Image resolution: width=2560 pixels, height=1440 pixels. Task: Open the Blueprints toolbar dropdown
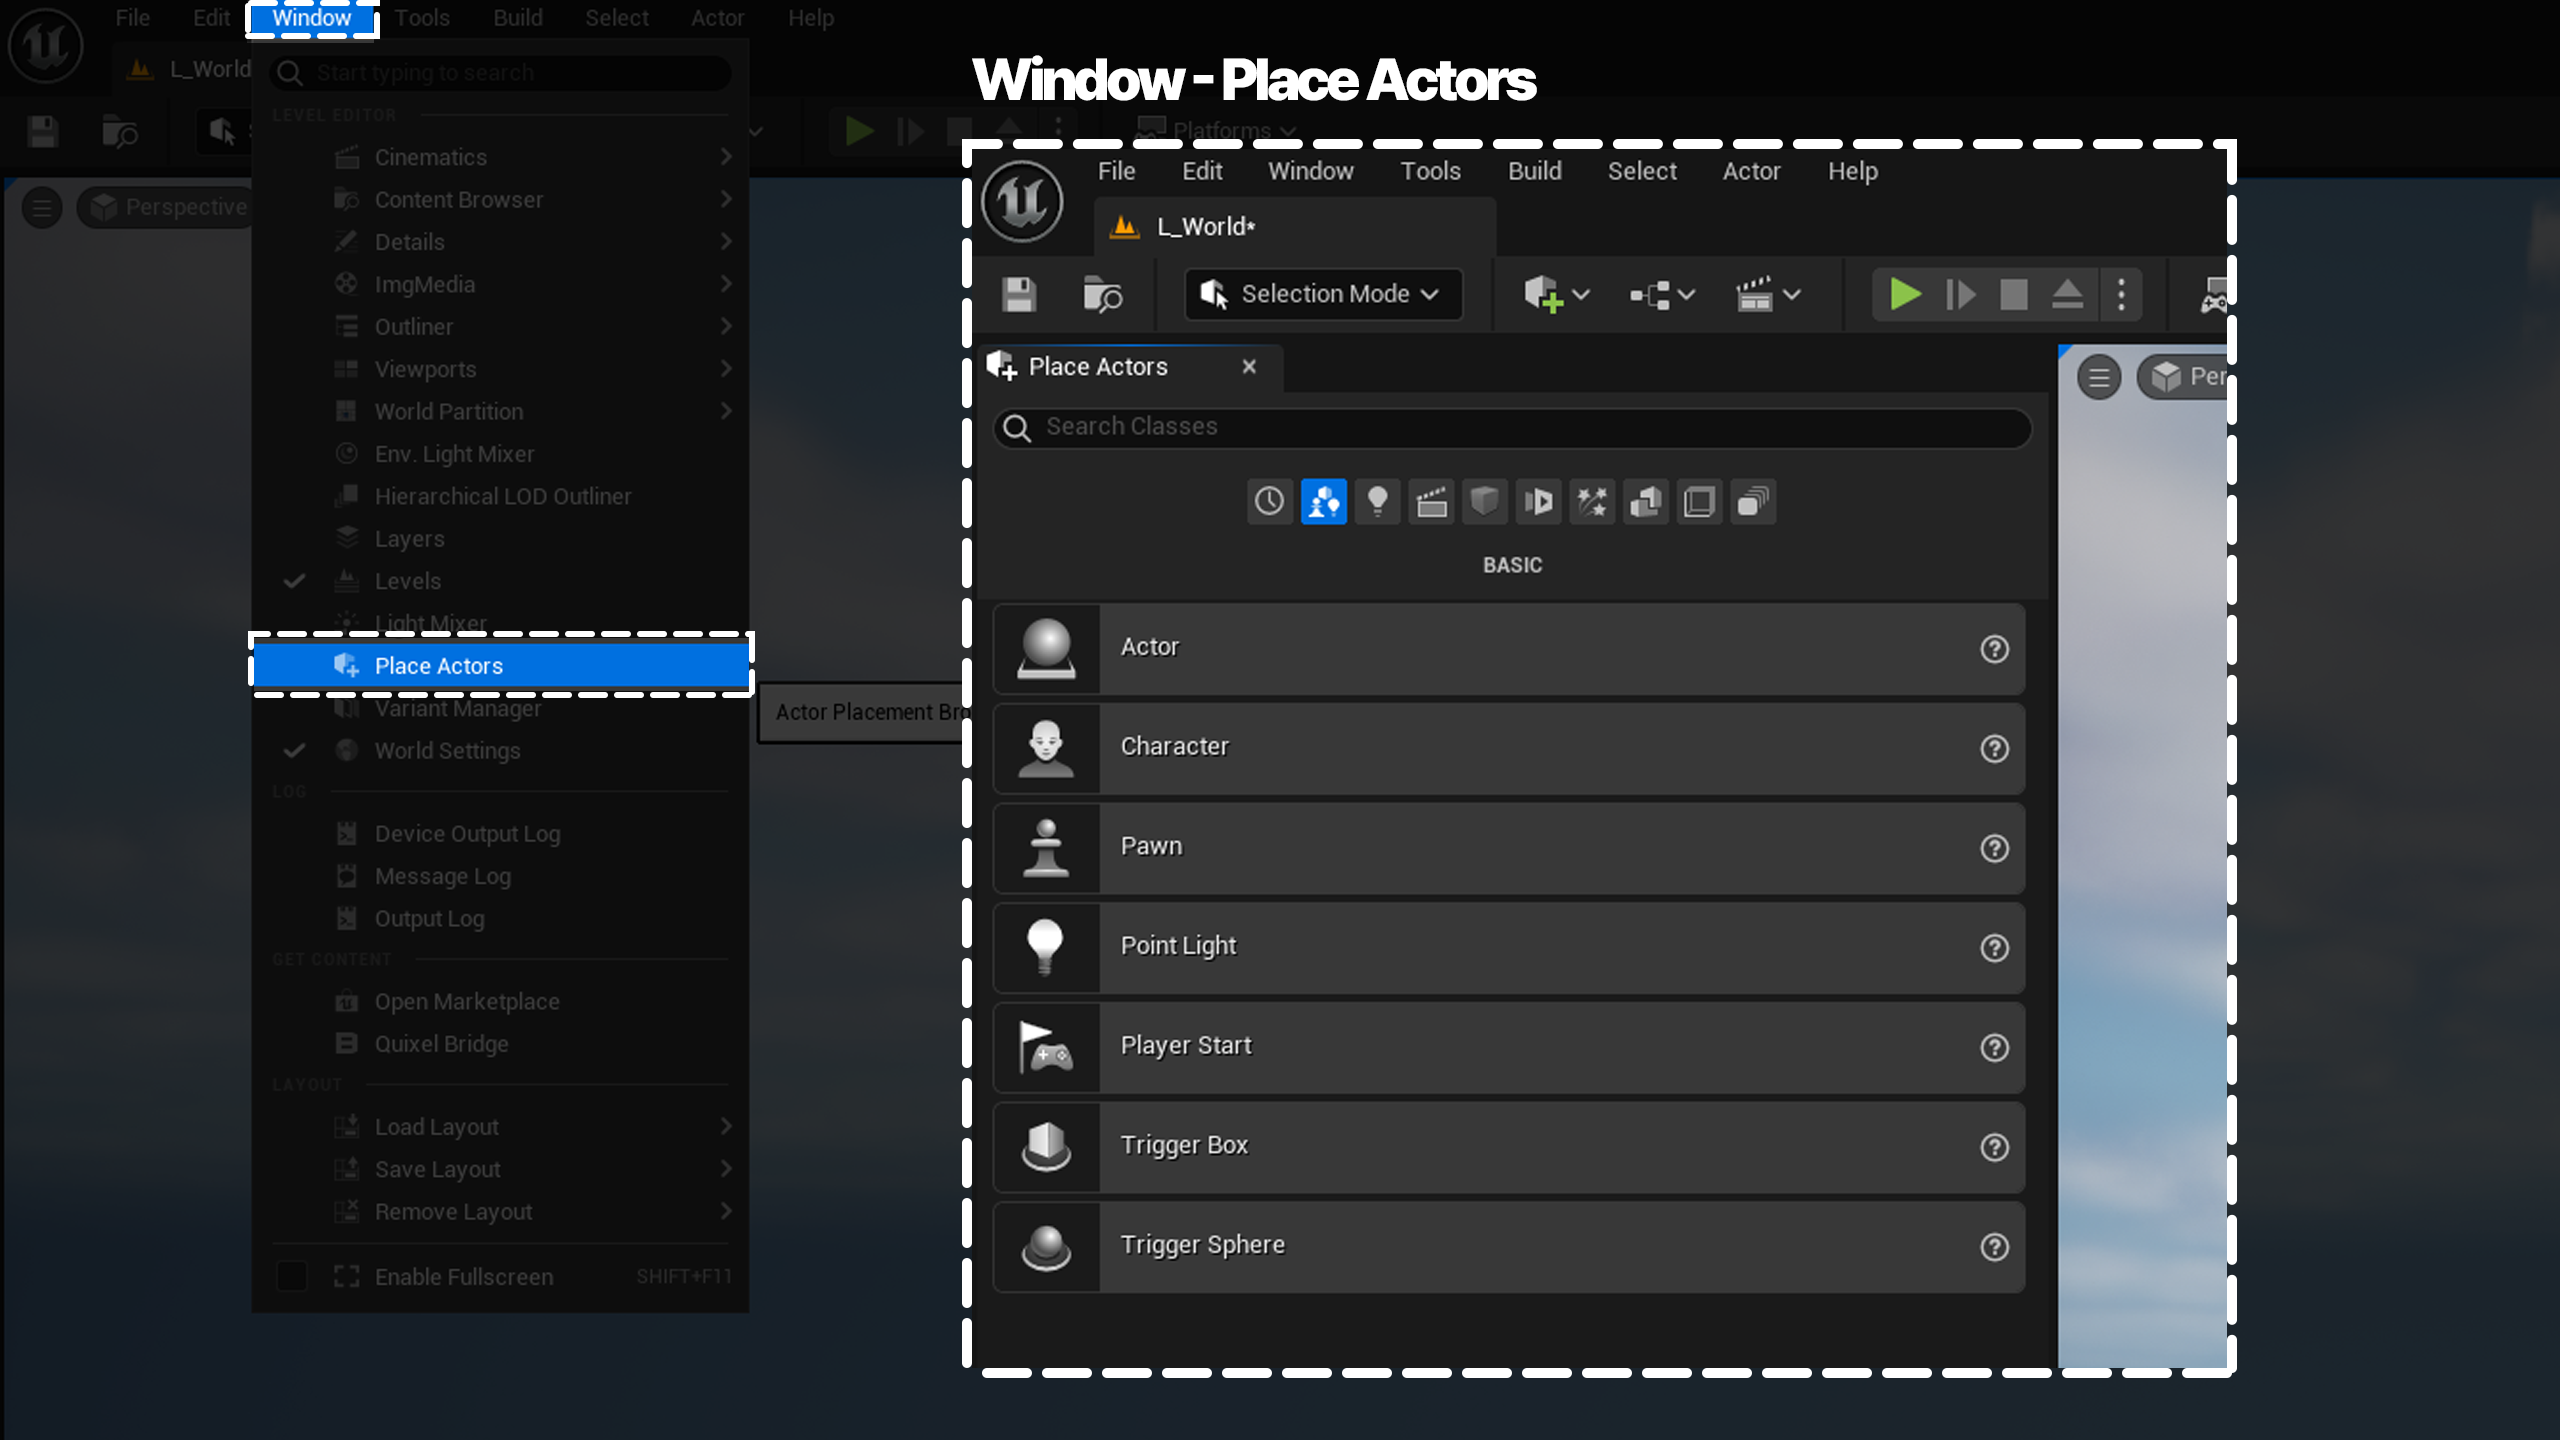tap(1662, 295)
